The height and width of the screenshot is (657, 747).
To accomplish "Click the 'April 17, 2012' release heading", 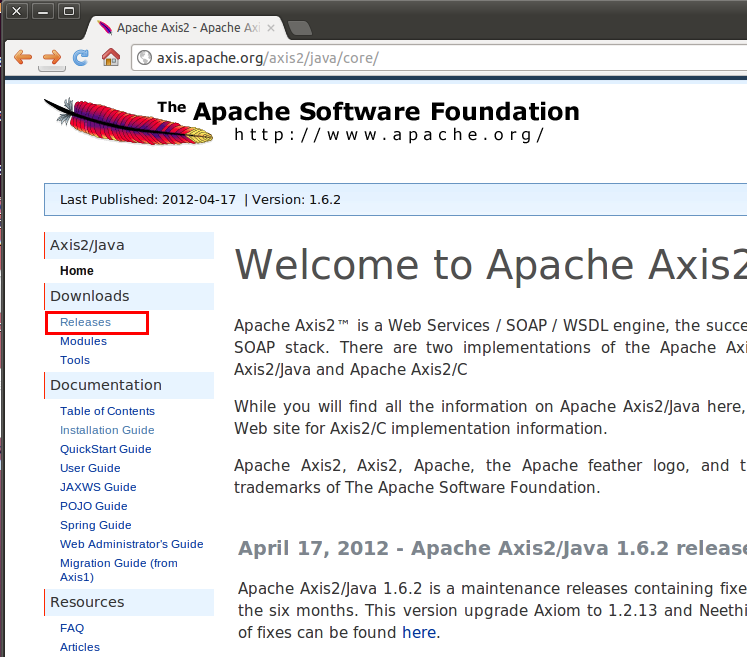I will (493, 548).
